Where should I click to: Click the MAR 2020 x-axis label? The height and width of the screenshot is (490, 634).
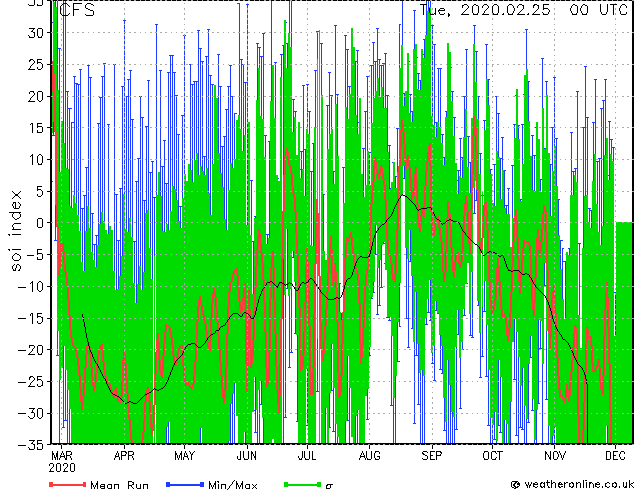62,462
